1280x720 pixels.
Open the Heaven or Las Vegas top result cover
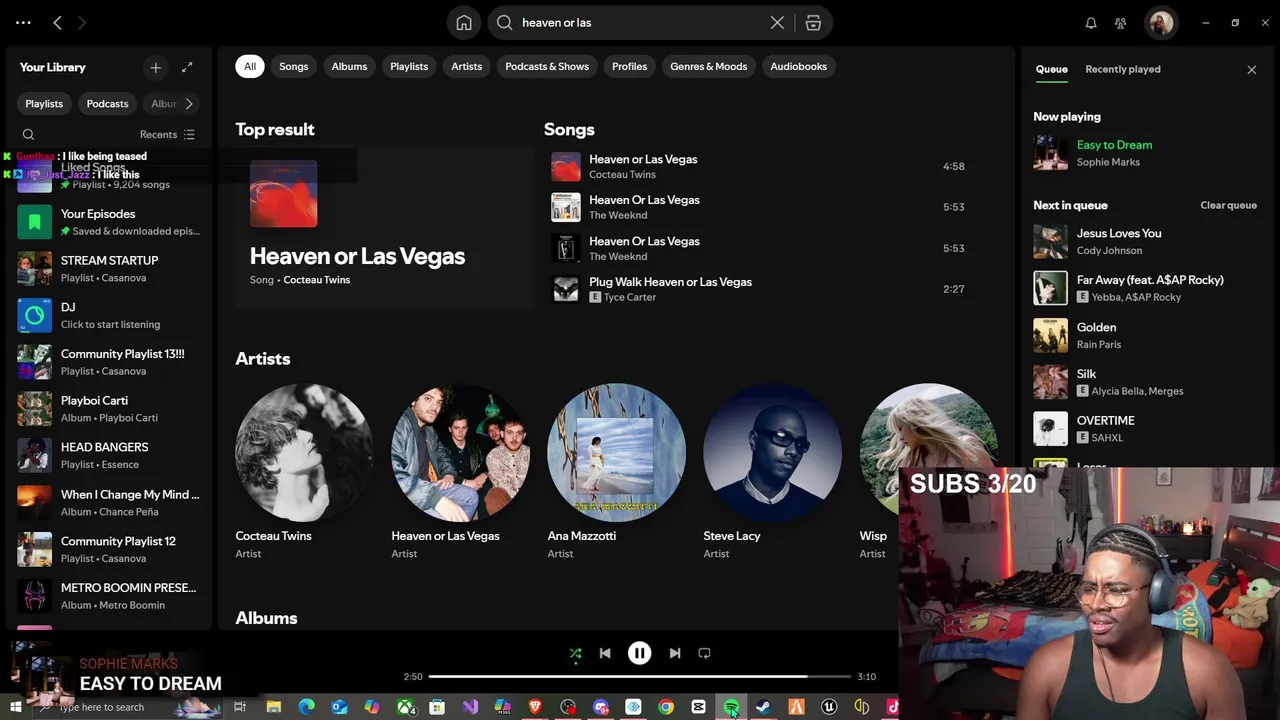coord(284,193)
